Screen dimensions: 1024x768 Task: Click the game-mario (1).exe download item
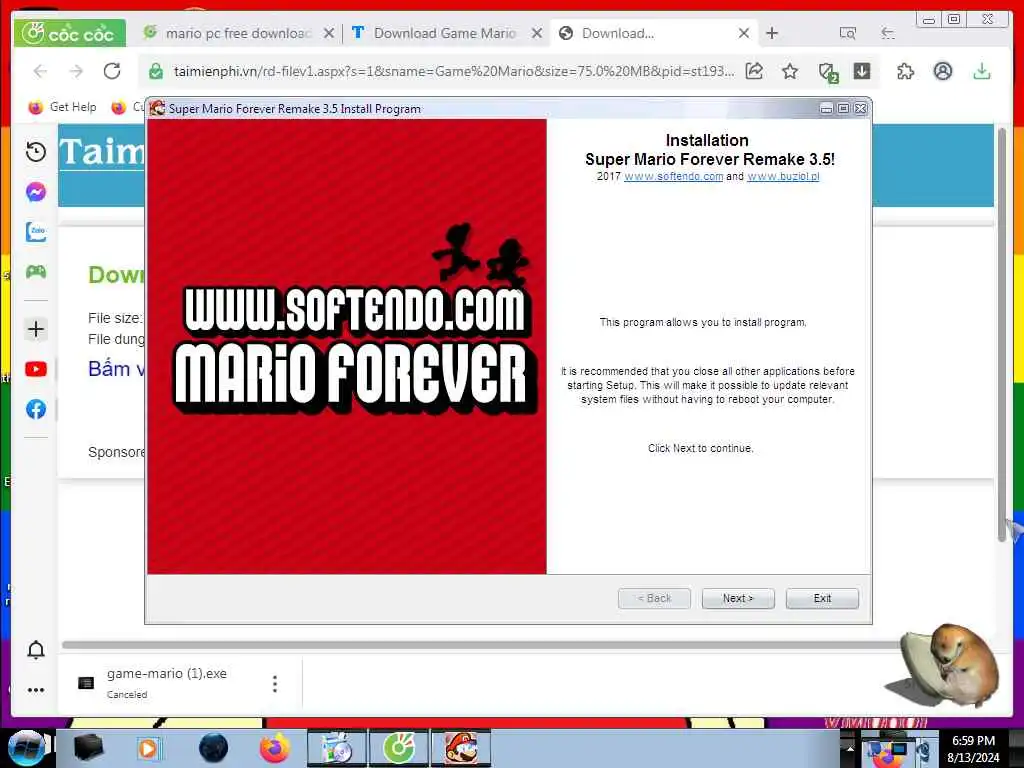(x=167, y=683)
